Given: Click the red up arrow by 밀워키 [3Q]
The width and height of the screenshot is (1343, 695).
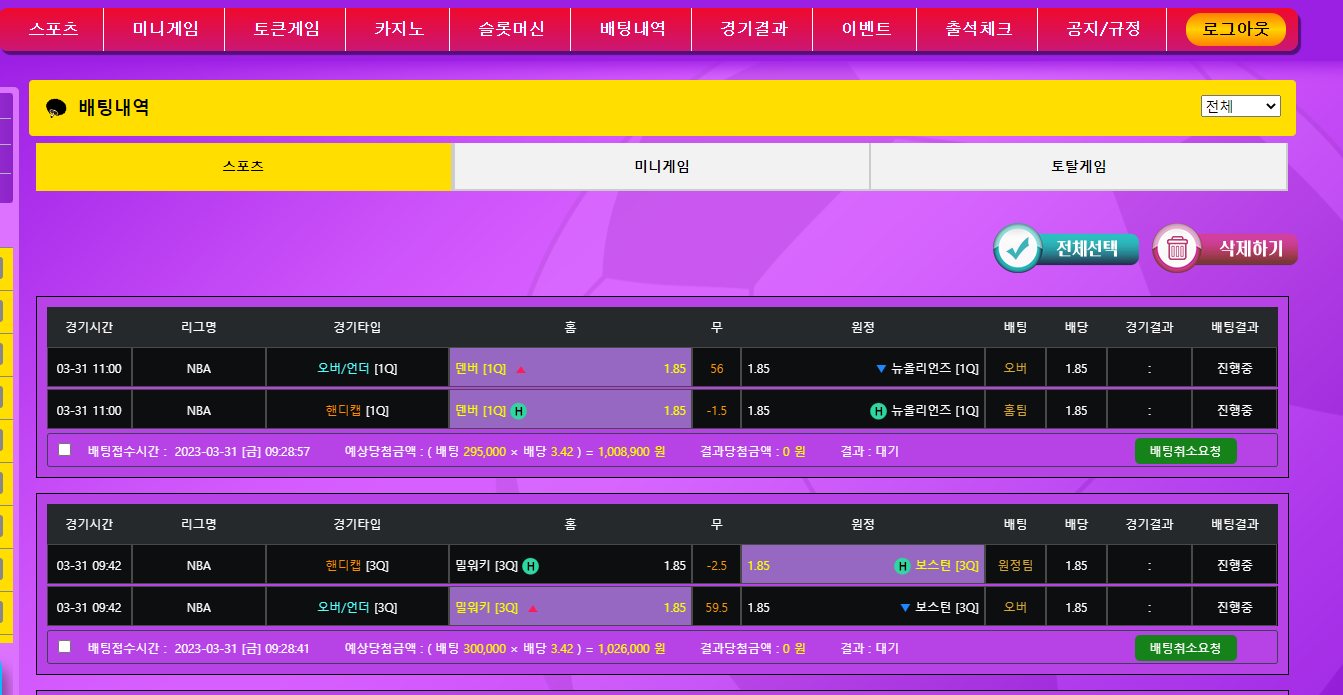Looking at the screenshot, I should (532, 608).
